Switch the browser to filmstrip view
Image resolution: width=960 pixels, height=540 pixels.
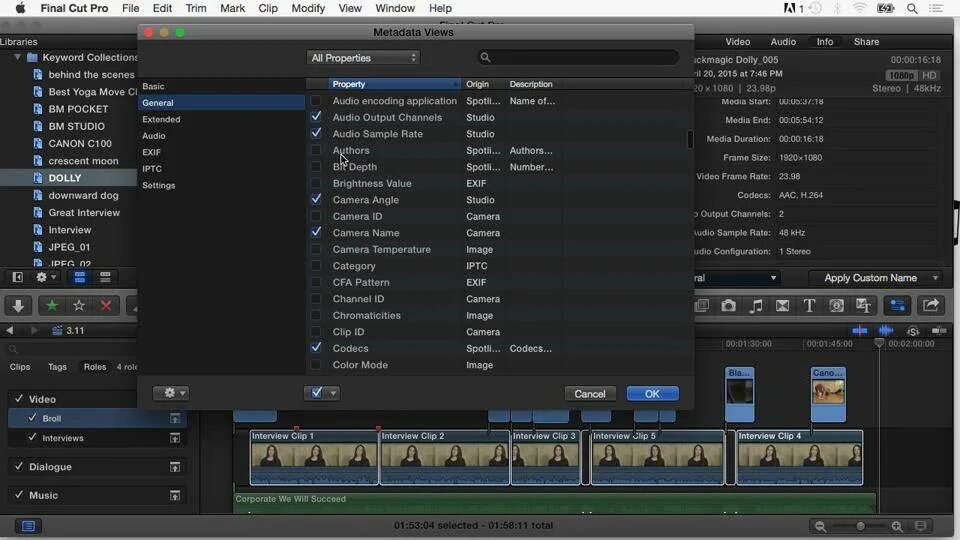[x=80, y=277]
